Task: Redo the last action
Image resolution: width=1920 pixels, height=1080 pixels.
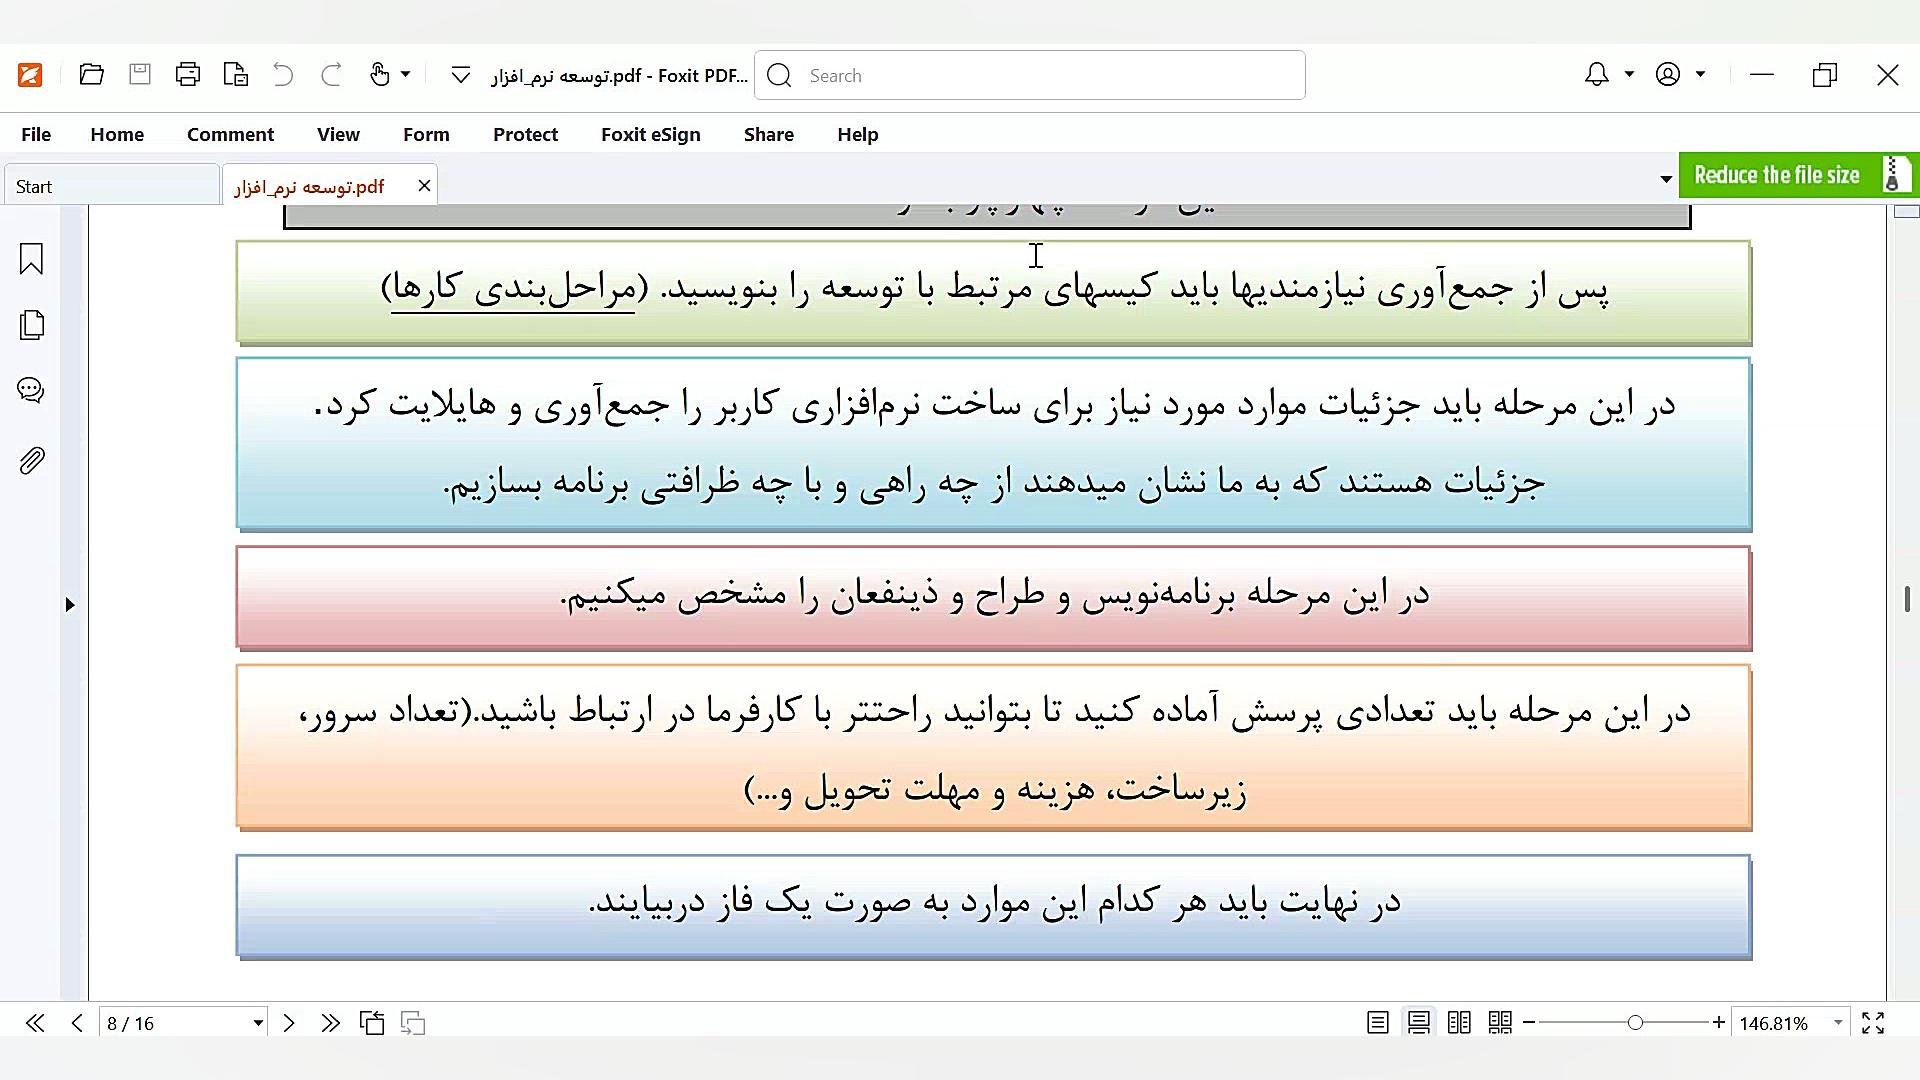Action: (x=331, y=75)
